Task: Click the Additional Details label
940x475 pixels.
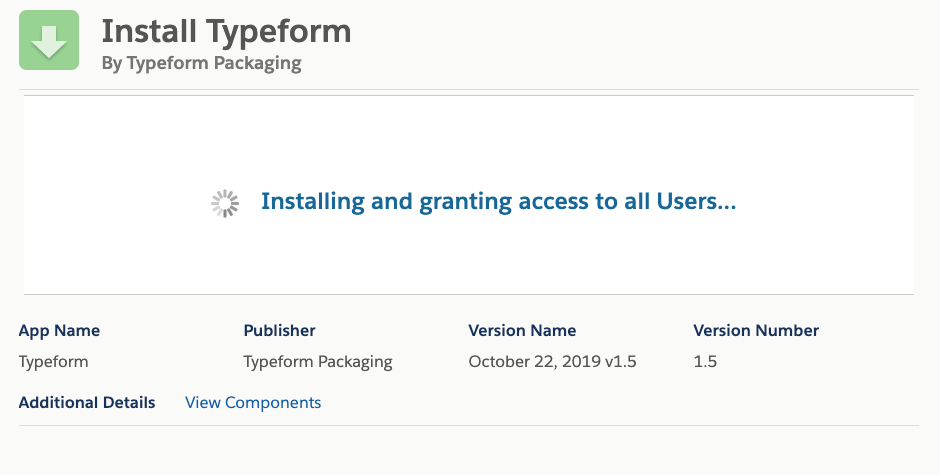Action: (87, 402)
